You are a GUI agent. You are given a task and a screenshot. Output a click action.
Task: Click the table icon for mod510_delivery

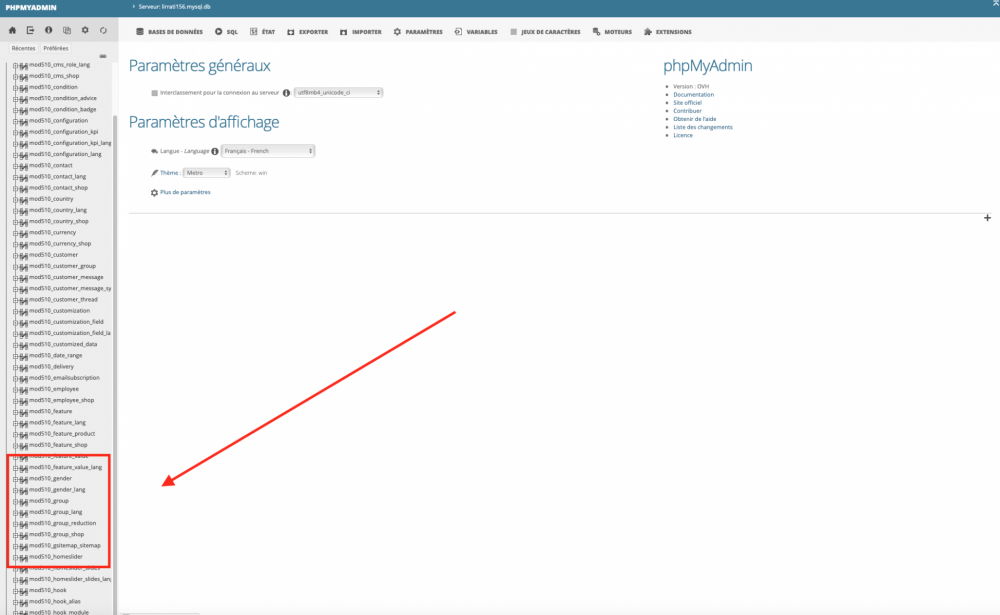click(24, 367)
